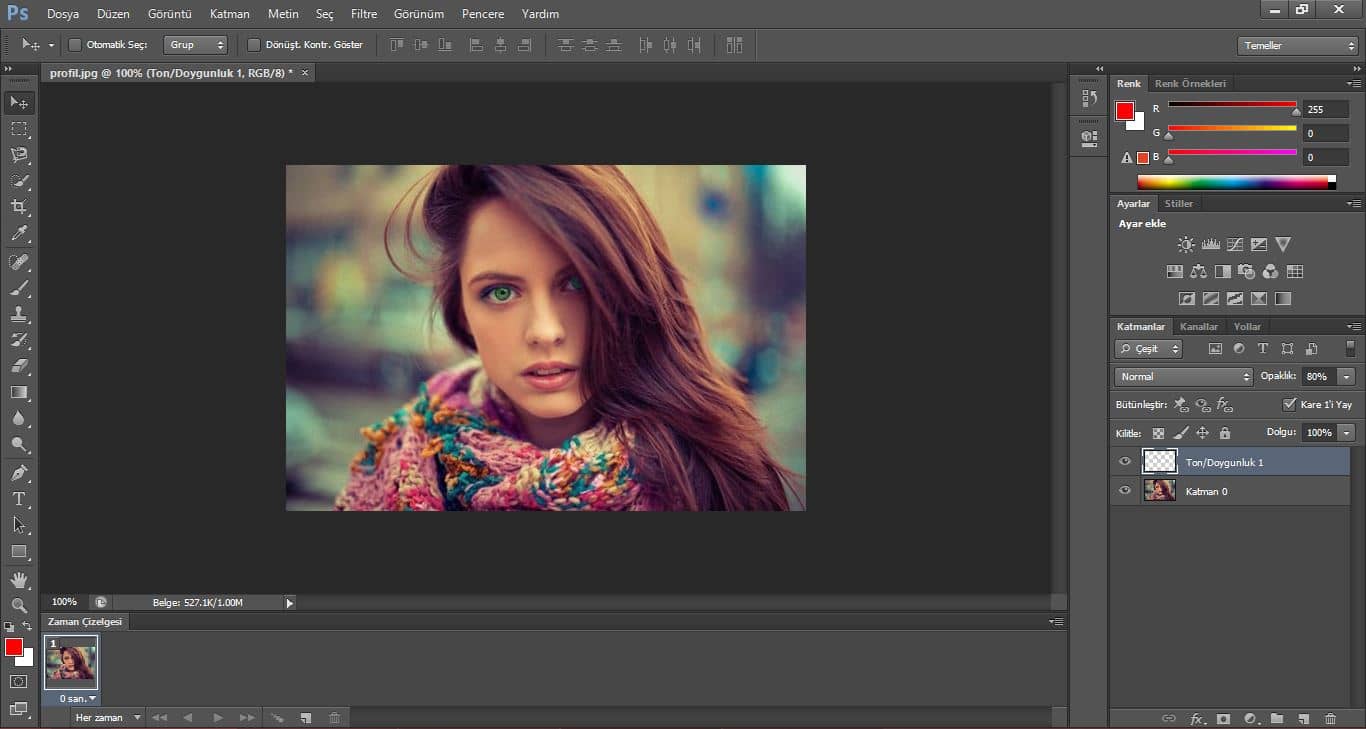The image size is (1366, 729).
Task: Click the Brightness/Contrast adjustment icon
Action: (x=1186, y=244)
